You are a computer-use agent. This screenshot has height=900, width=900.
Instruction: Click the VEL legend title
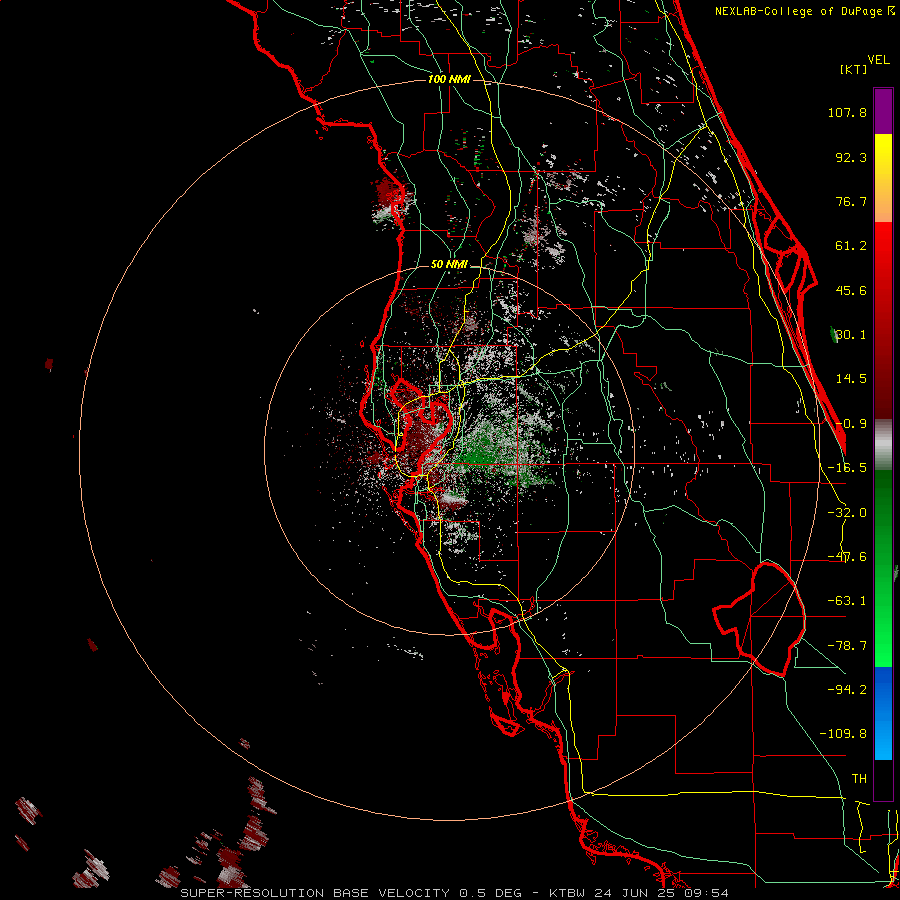(878, 60)
